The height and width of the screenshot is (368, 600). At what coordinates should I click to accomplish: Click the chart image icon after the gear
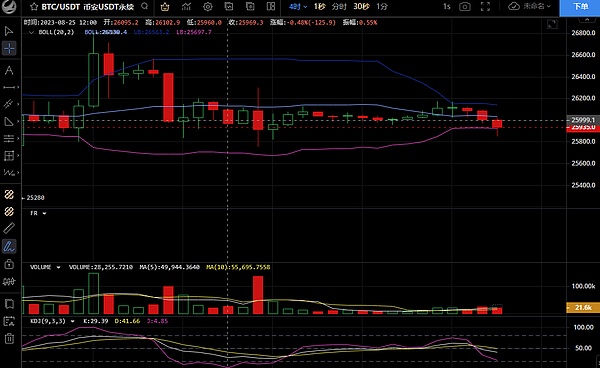coord(229,7)
